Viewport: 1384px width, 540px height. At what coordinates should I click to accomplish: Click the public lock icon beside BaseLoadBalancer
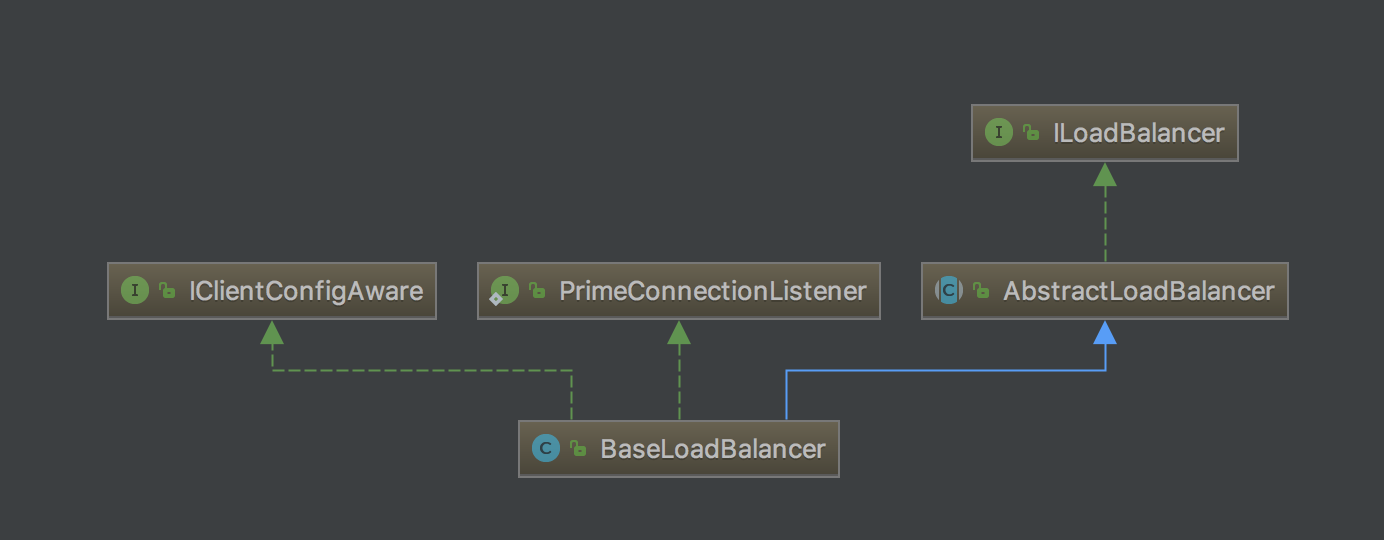point(578,449)
